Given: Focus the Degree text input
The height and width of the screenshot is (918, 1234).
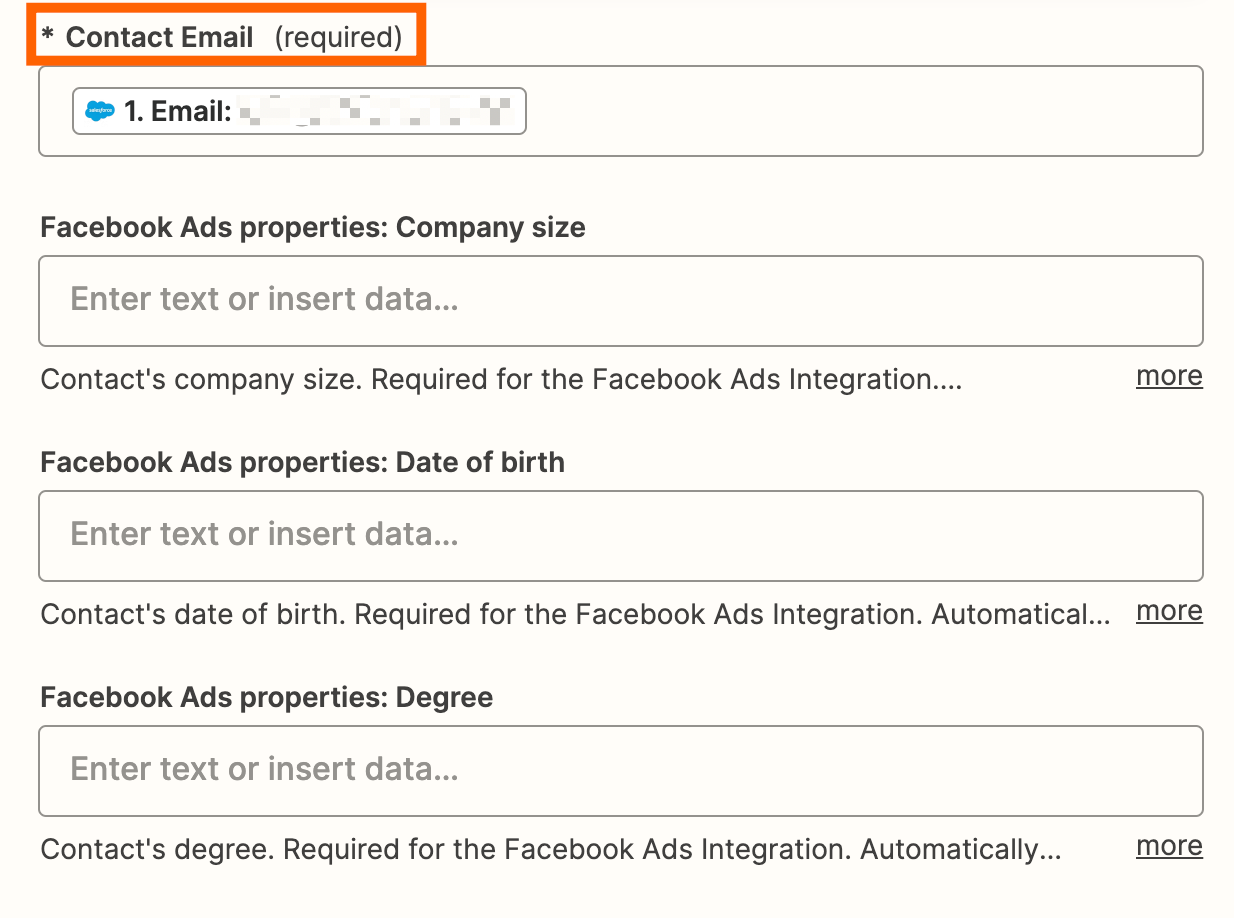Looking at the screenshot, I should point(620,770).
